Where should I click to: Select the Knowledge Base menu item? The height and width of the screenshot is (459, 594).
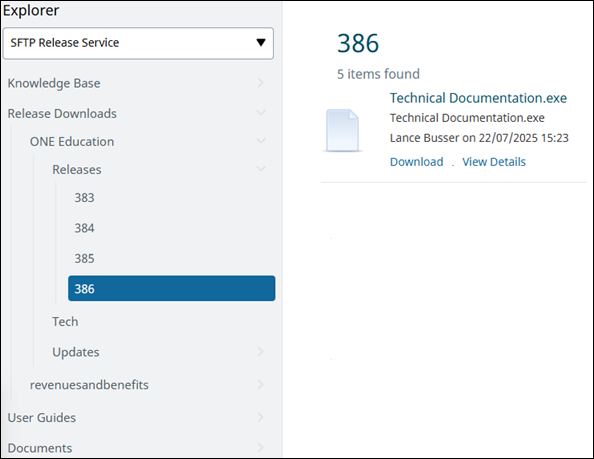click(x=54, y=83)
